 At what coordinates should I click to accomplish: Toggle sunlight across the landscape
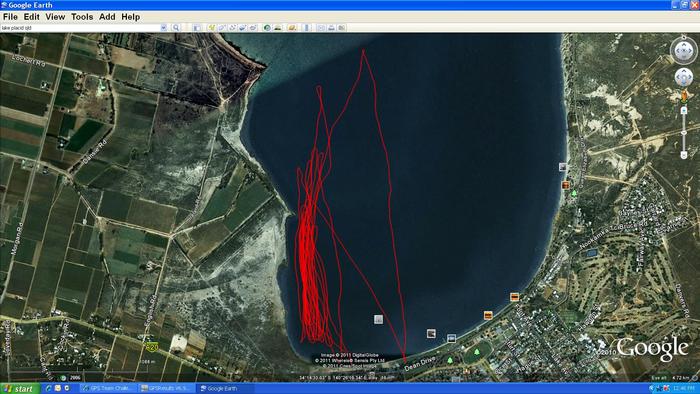pos(278,28)
